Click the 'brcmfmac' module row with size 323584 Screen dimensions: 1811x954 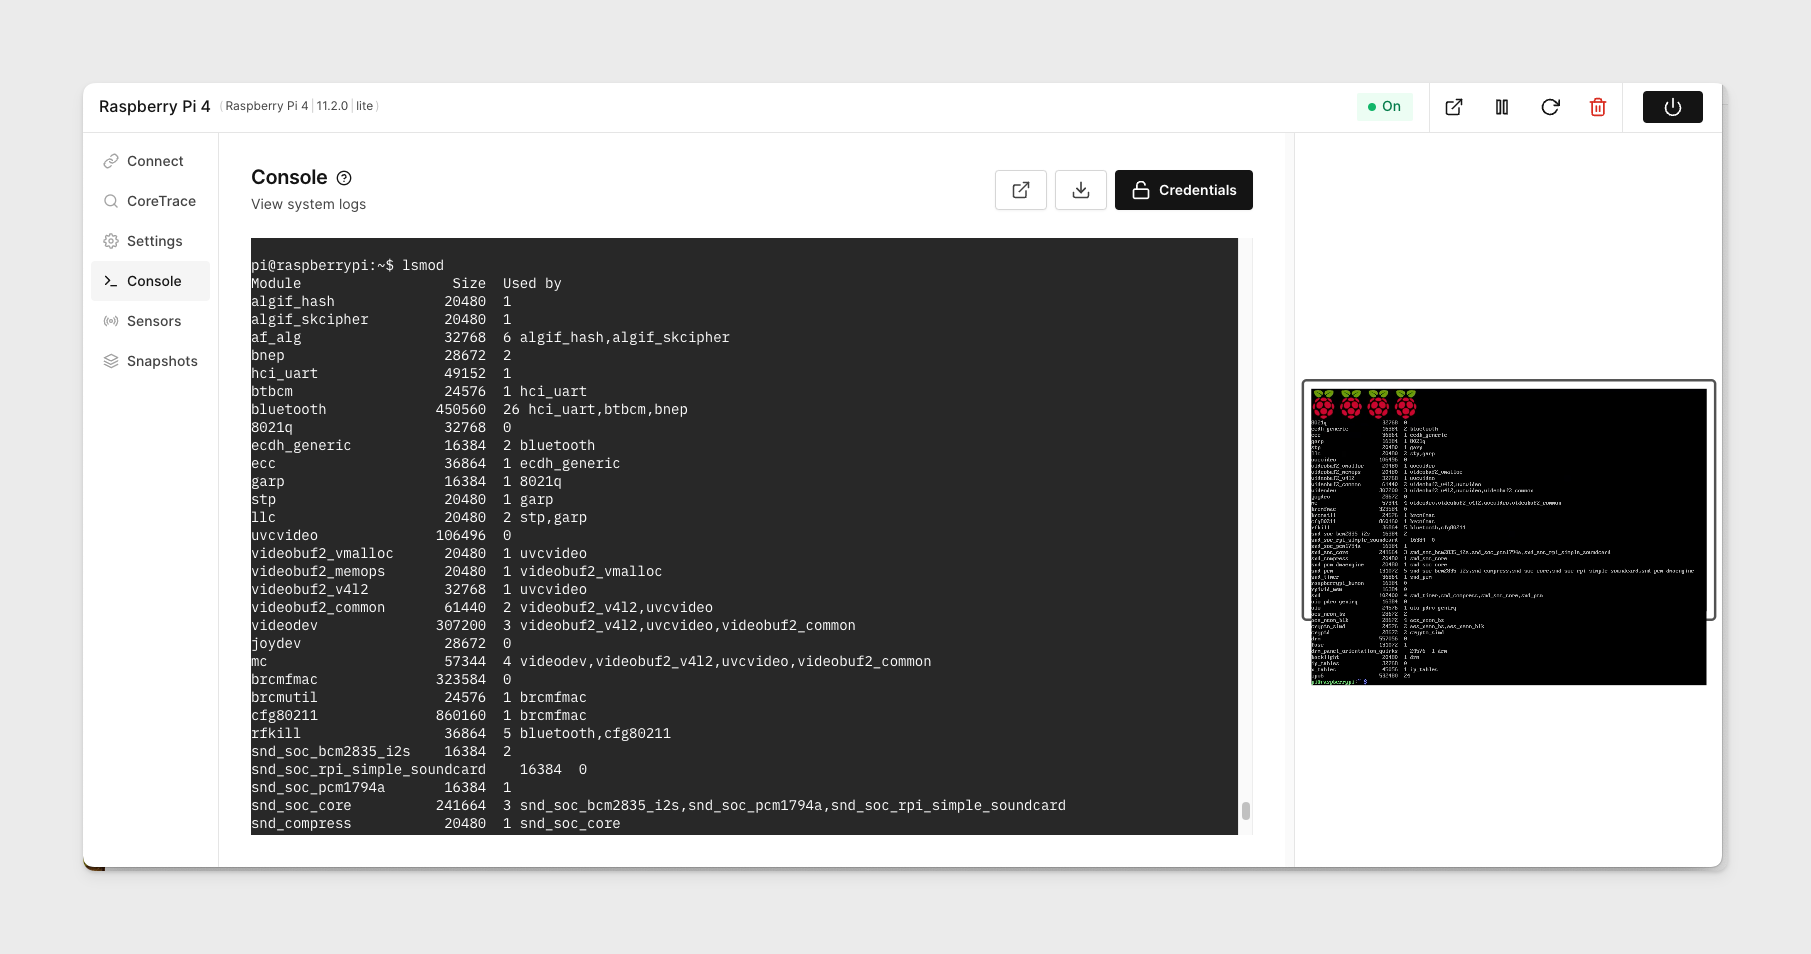point(381,680)
